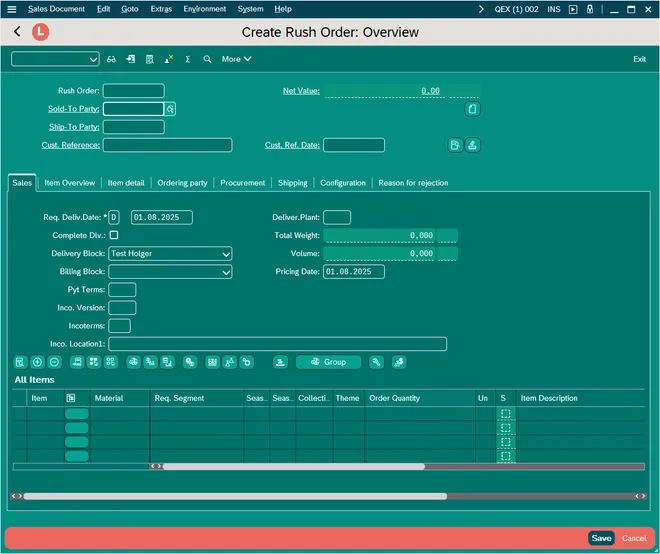
Task: Toggle the Complete Dlv. checkbox
Action: click(x=114, y=235)
